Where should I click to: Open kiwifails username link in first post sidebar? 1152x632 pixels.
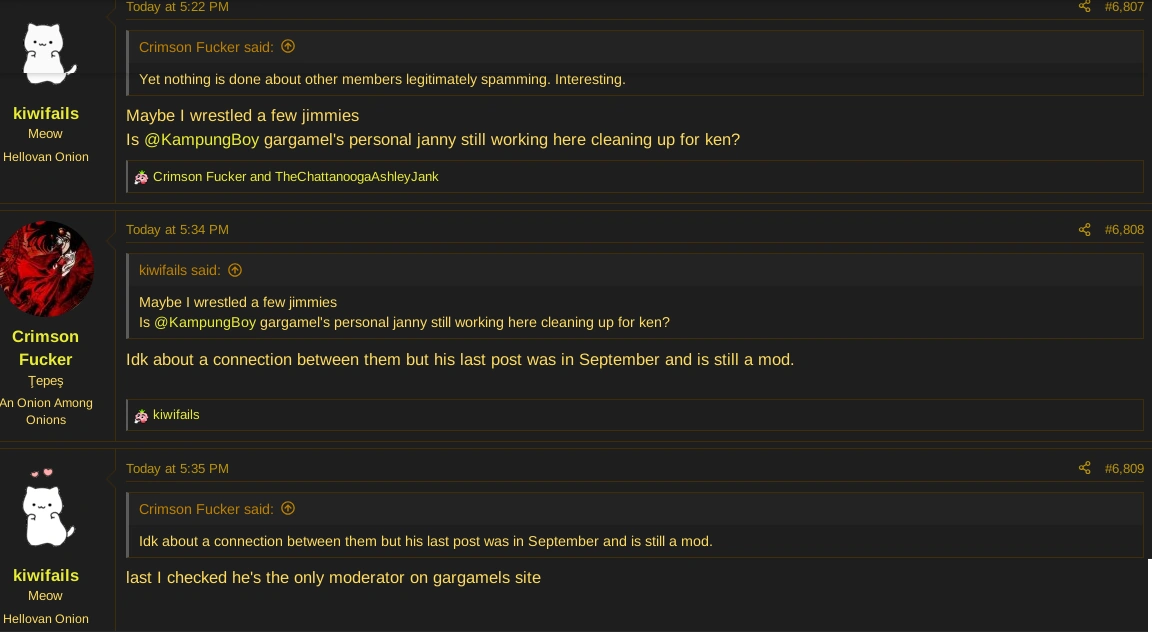point(46,114)
